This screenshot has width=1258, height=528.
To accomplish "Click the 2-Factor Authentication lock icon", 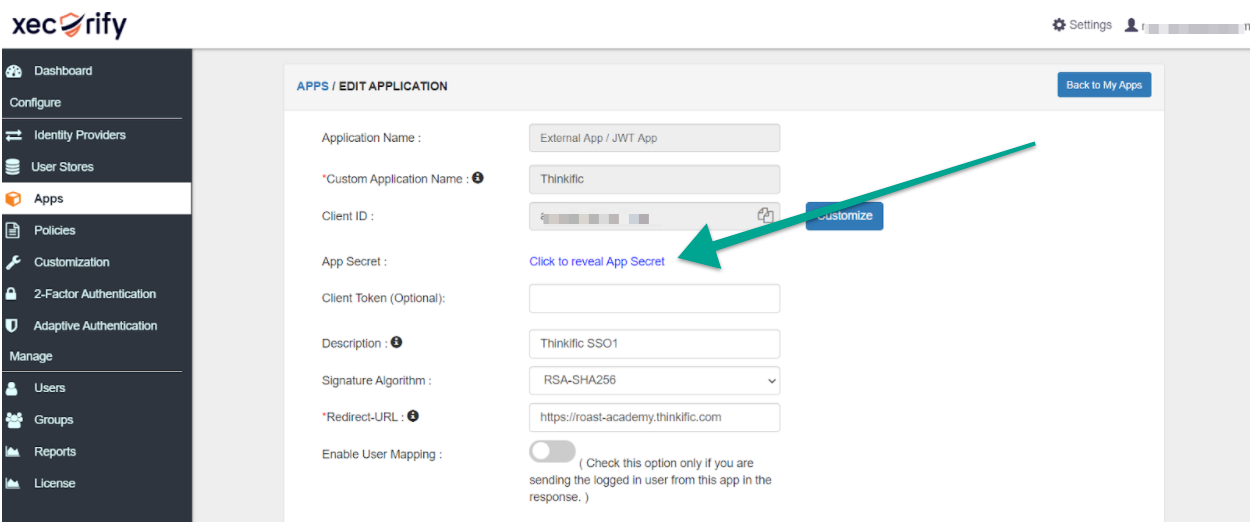I will [x=12, y=294].
